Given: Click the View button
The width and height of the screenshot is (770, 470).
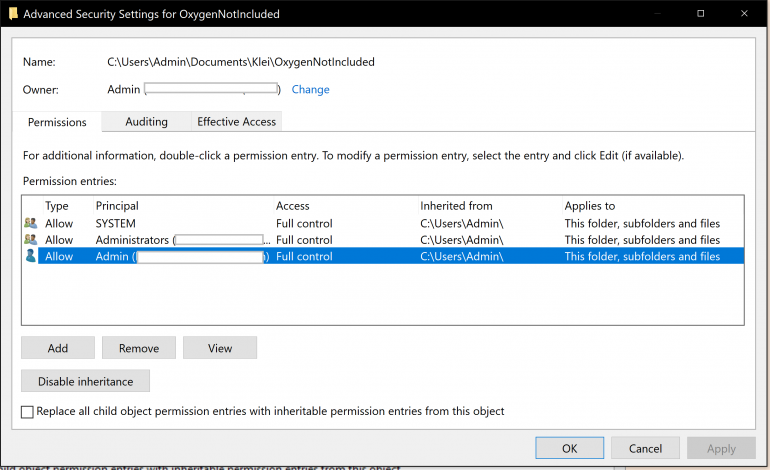Looking at the screenshot, I should (220, 348).
